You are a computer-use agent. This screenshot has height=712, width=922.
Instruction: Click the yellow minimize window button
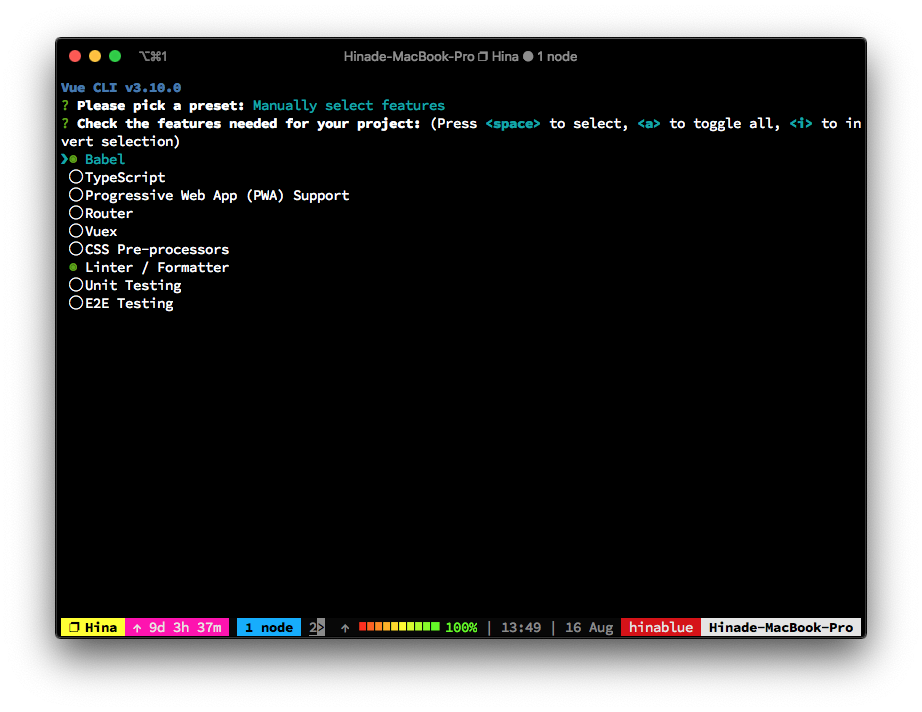point(95,56)
